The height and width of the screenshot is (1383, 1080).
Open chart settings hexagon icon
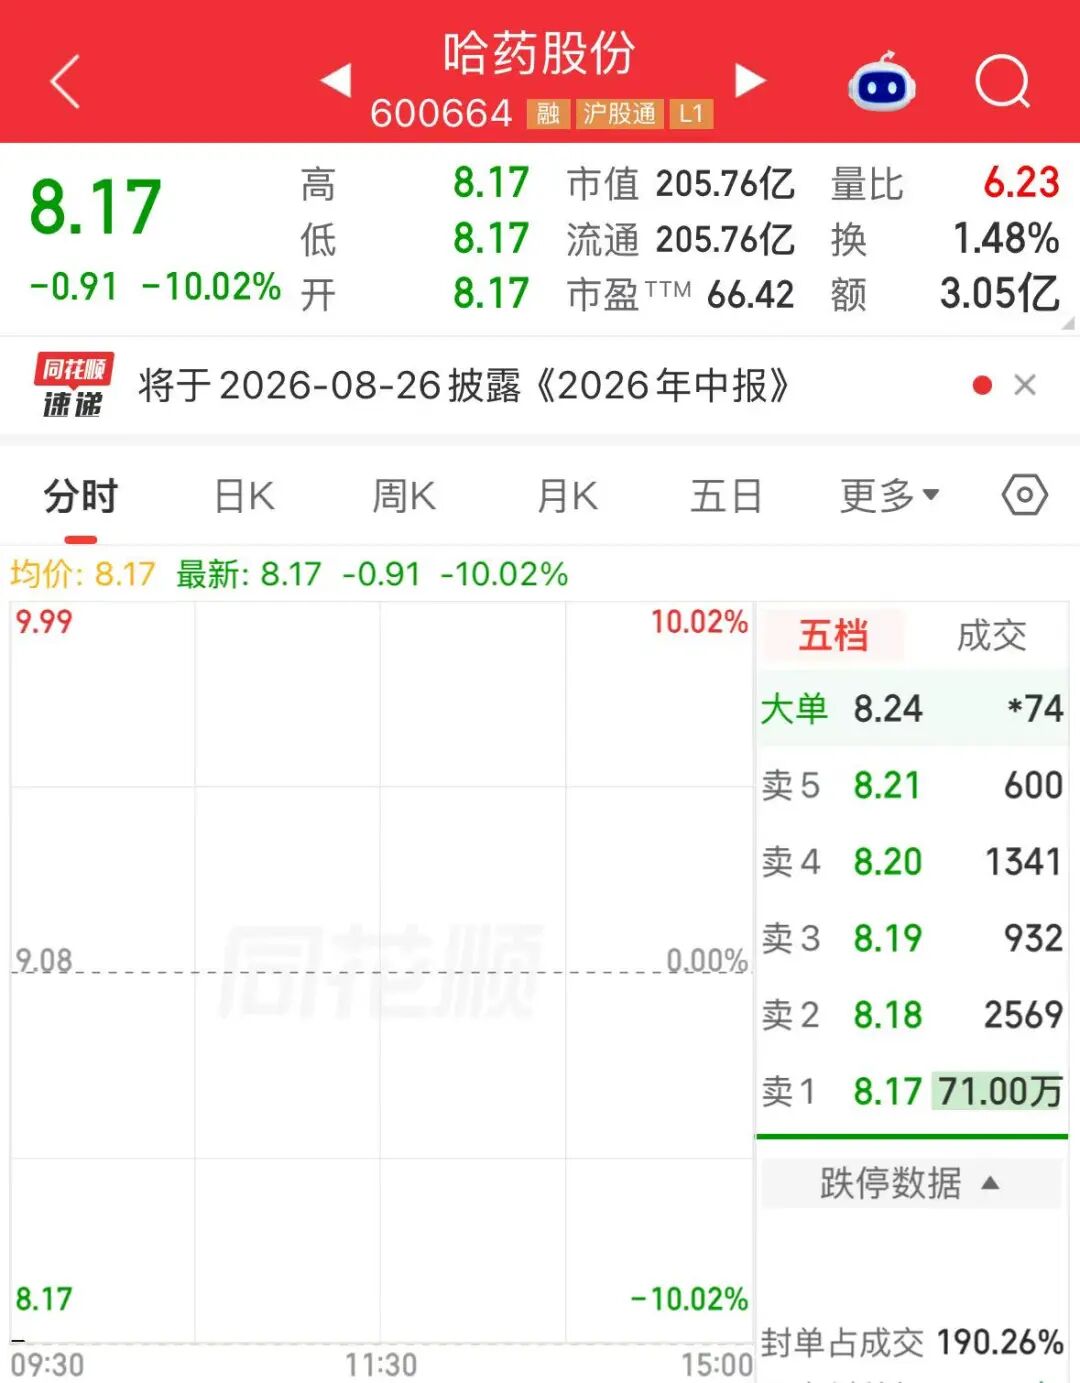click(1025, 495)
